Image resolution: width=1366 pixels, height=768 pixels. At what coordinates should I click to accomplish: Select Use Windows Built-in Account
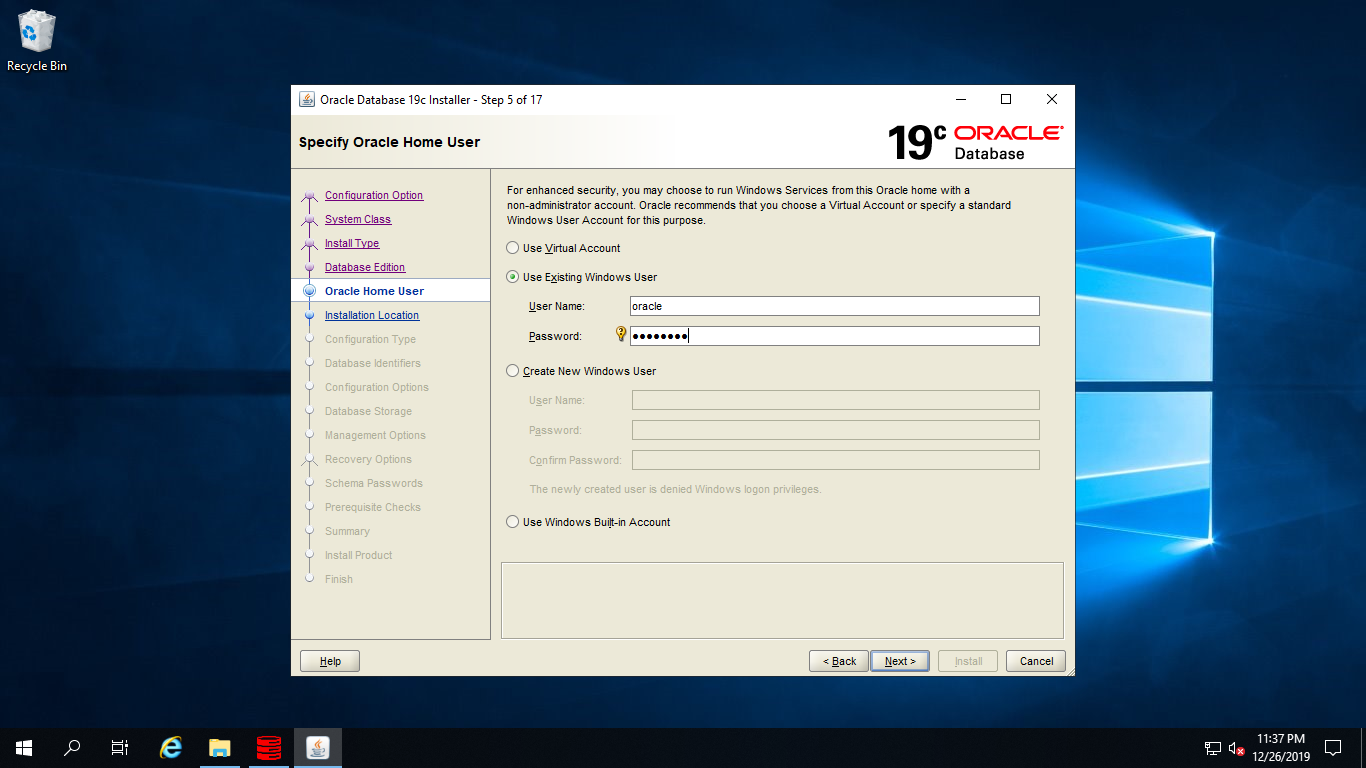pos(512,521)
